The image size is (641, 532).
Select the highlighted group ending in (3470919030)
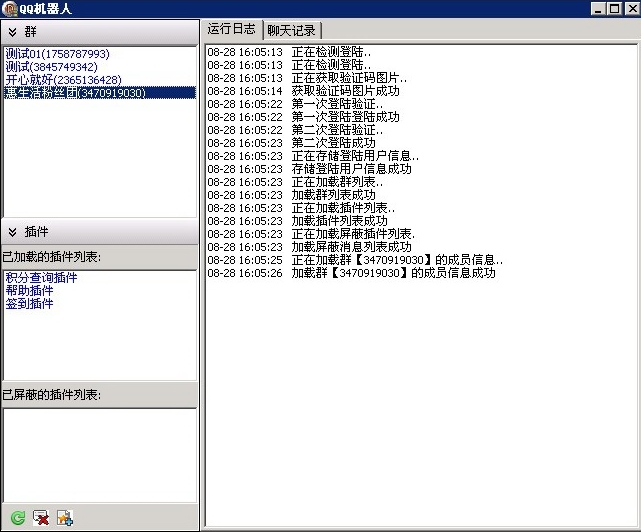(x=75, y=93)
